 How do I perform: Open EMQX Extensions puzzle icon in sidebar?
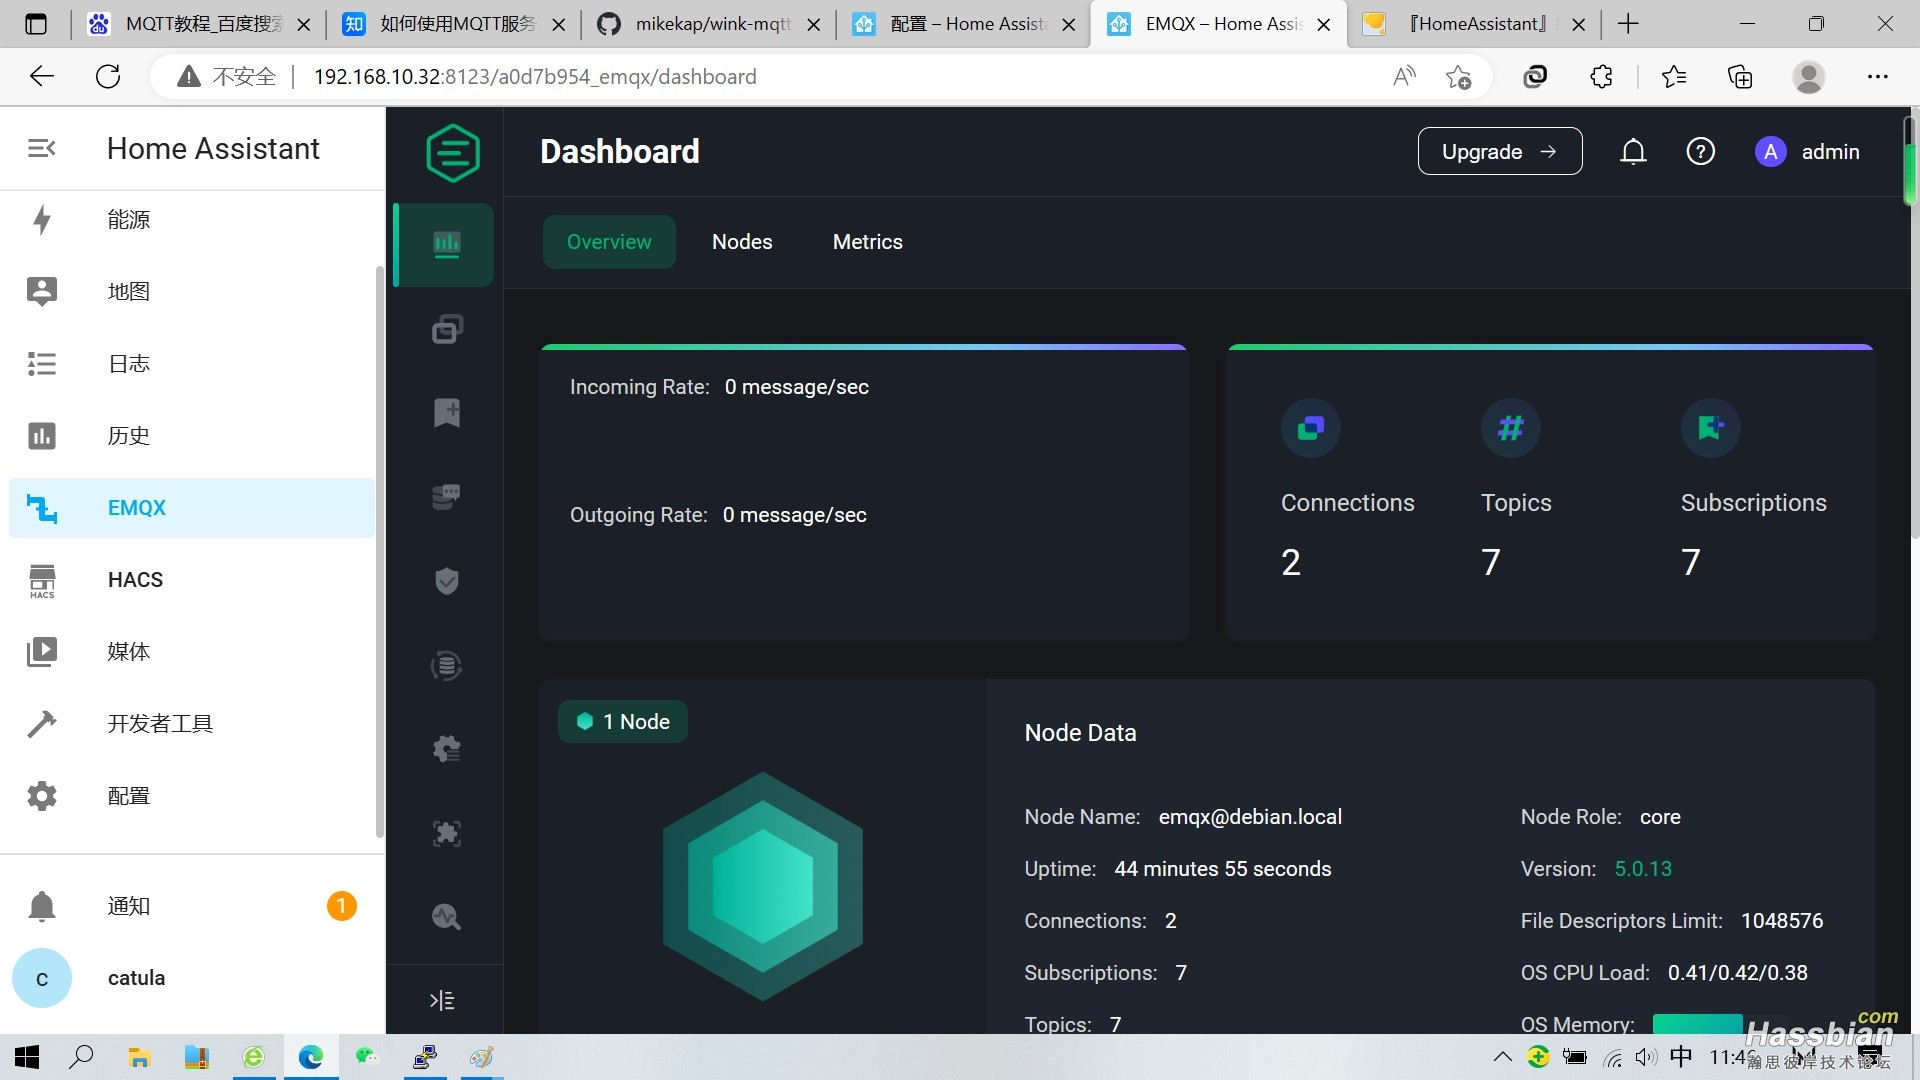[446, 833]
